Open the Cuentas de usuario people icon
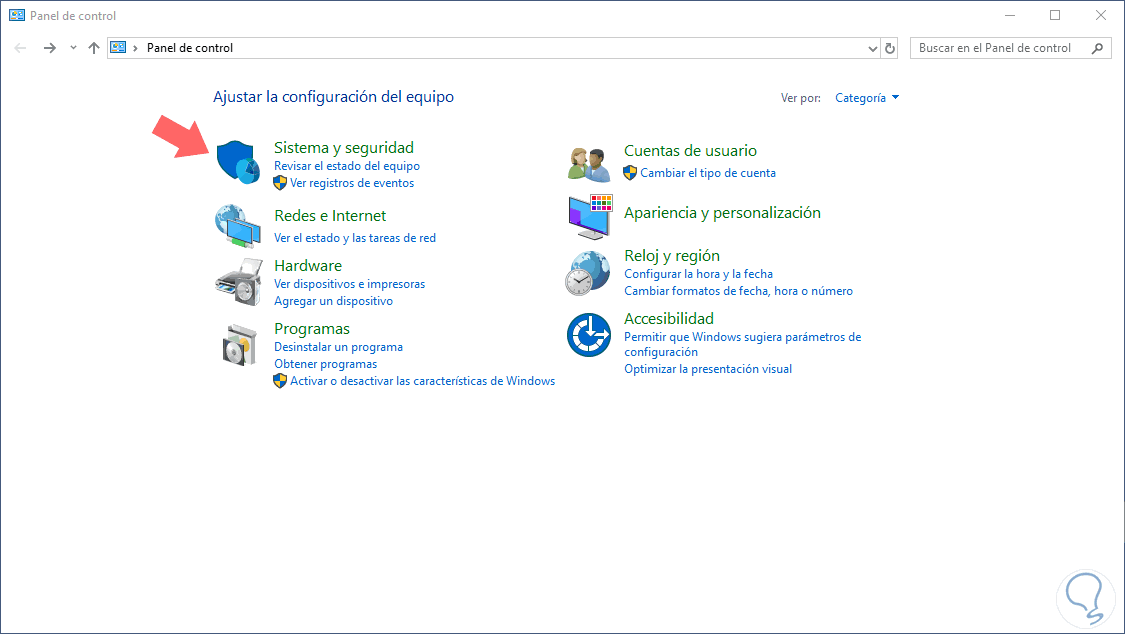 (x=588, y=164)
